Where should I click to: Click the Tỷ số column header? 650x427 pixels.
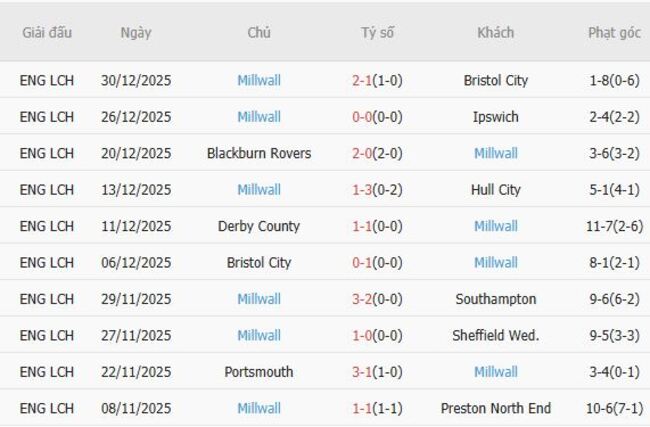378,32
